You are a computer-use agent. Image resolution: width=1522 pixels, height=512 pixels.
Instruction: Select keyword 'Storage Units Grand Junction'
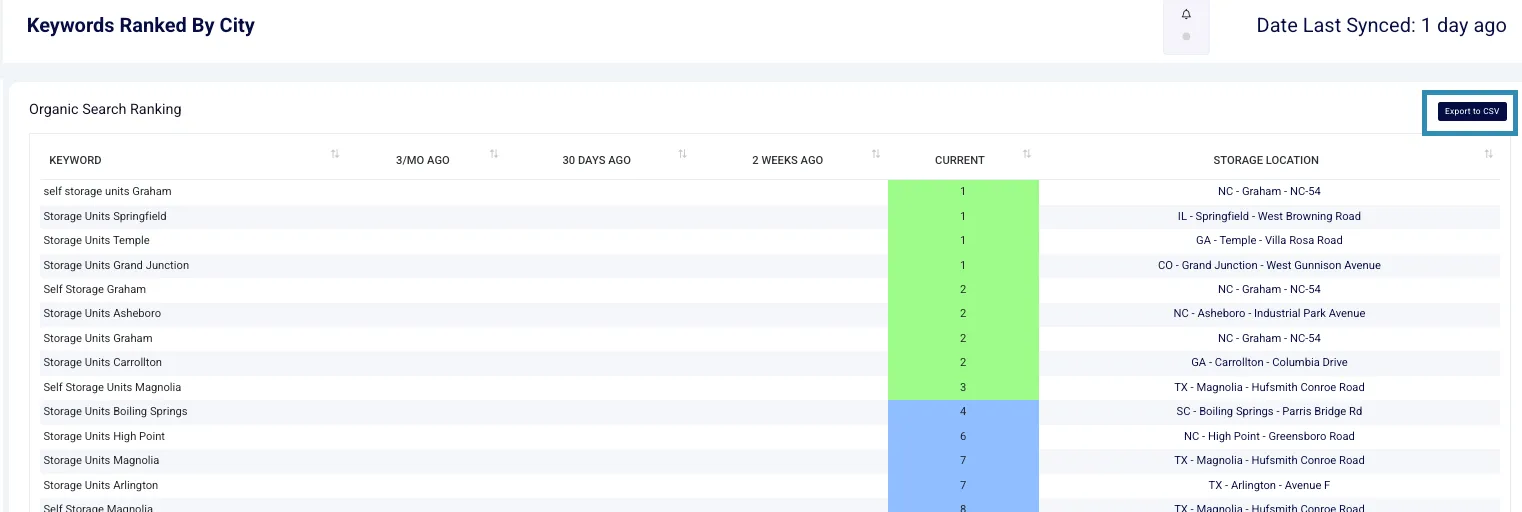pyautogui.click(x=116, y=265)
